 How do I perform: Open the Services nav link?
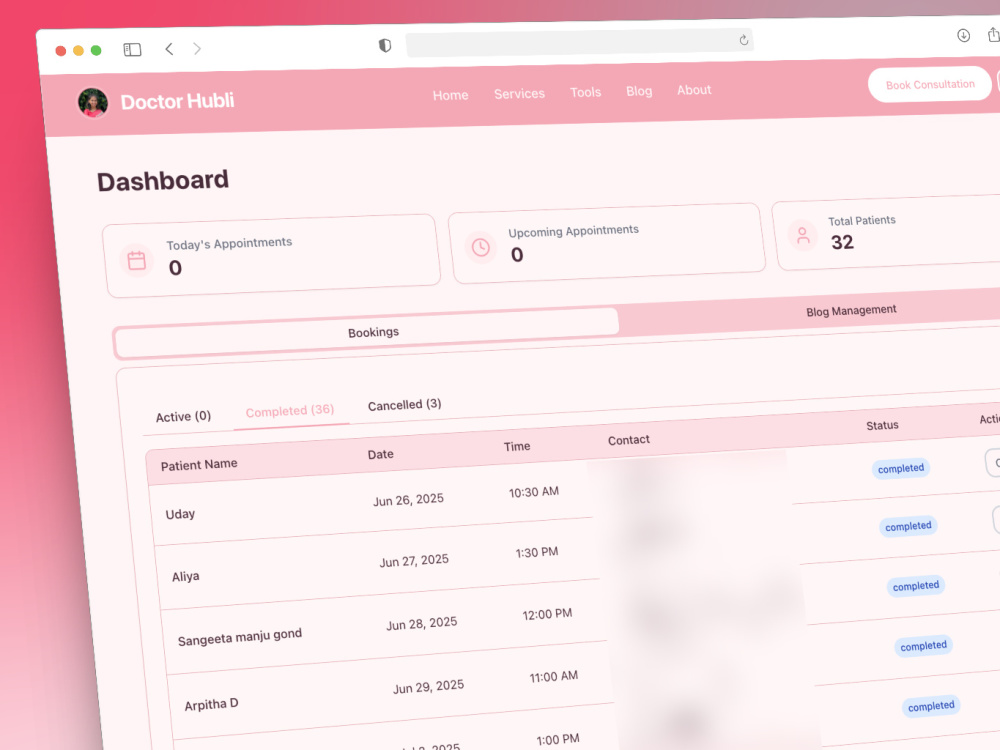(519, 94)
